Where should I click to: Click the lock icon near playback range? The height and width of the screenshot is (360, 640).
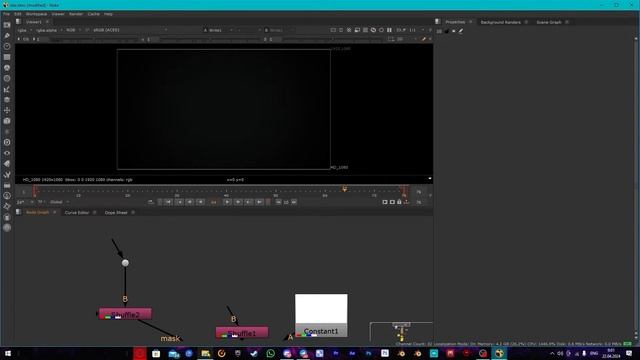(399, 202)
